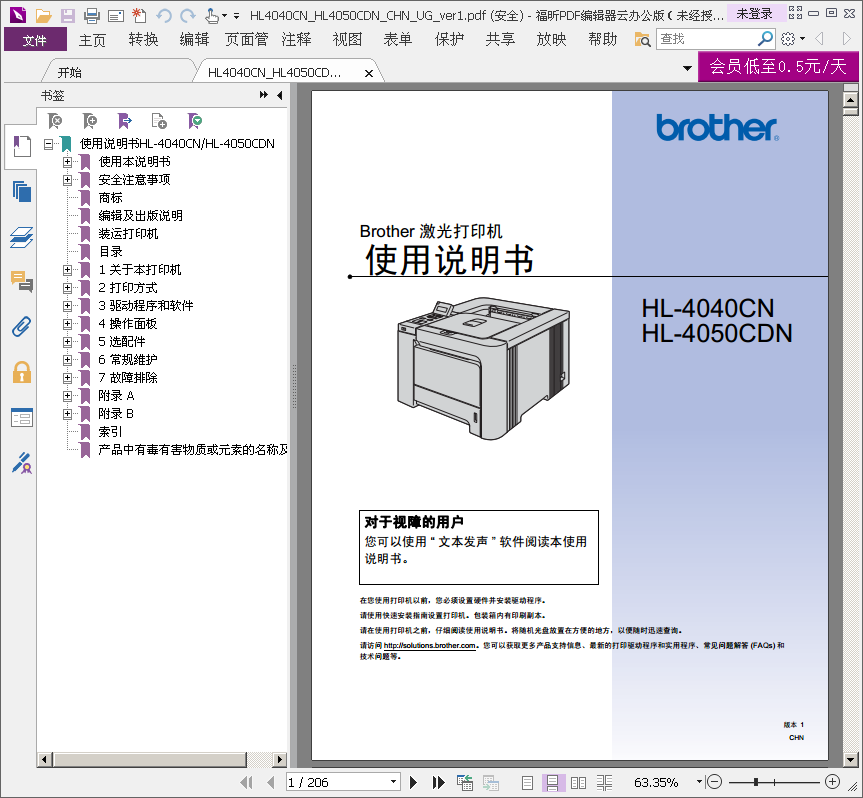Click the first page navigation button

pyautogui.click(x=247, y=782)
